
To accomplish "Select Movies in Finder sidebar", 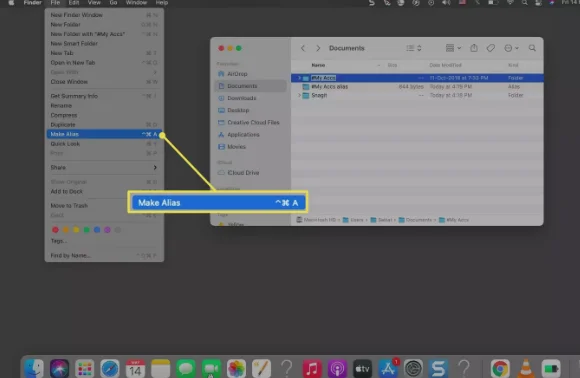I will click(x=250, y=147).
